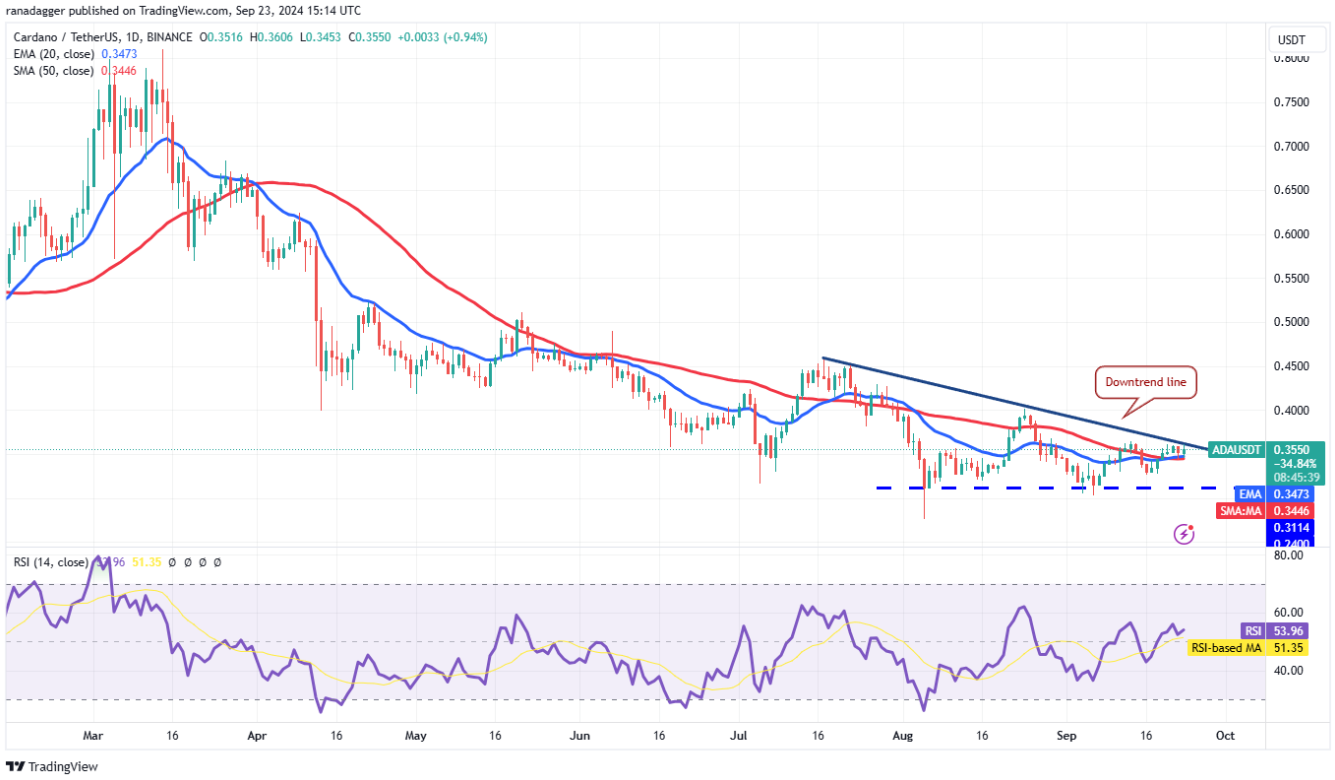Click the 0.7500 price scale value
Screen dimensions: 1335x780
(x=1291, y=102)
